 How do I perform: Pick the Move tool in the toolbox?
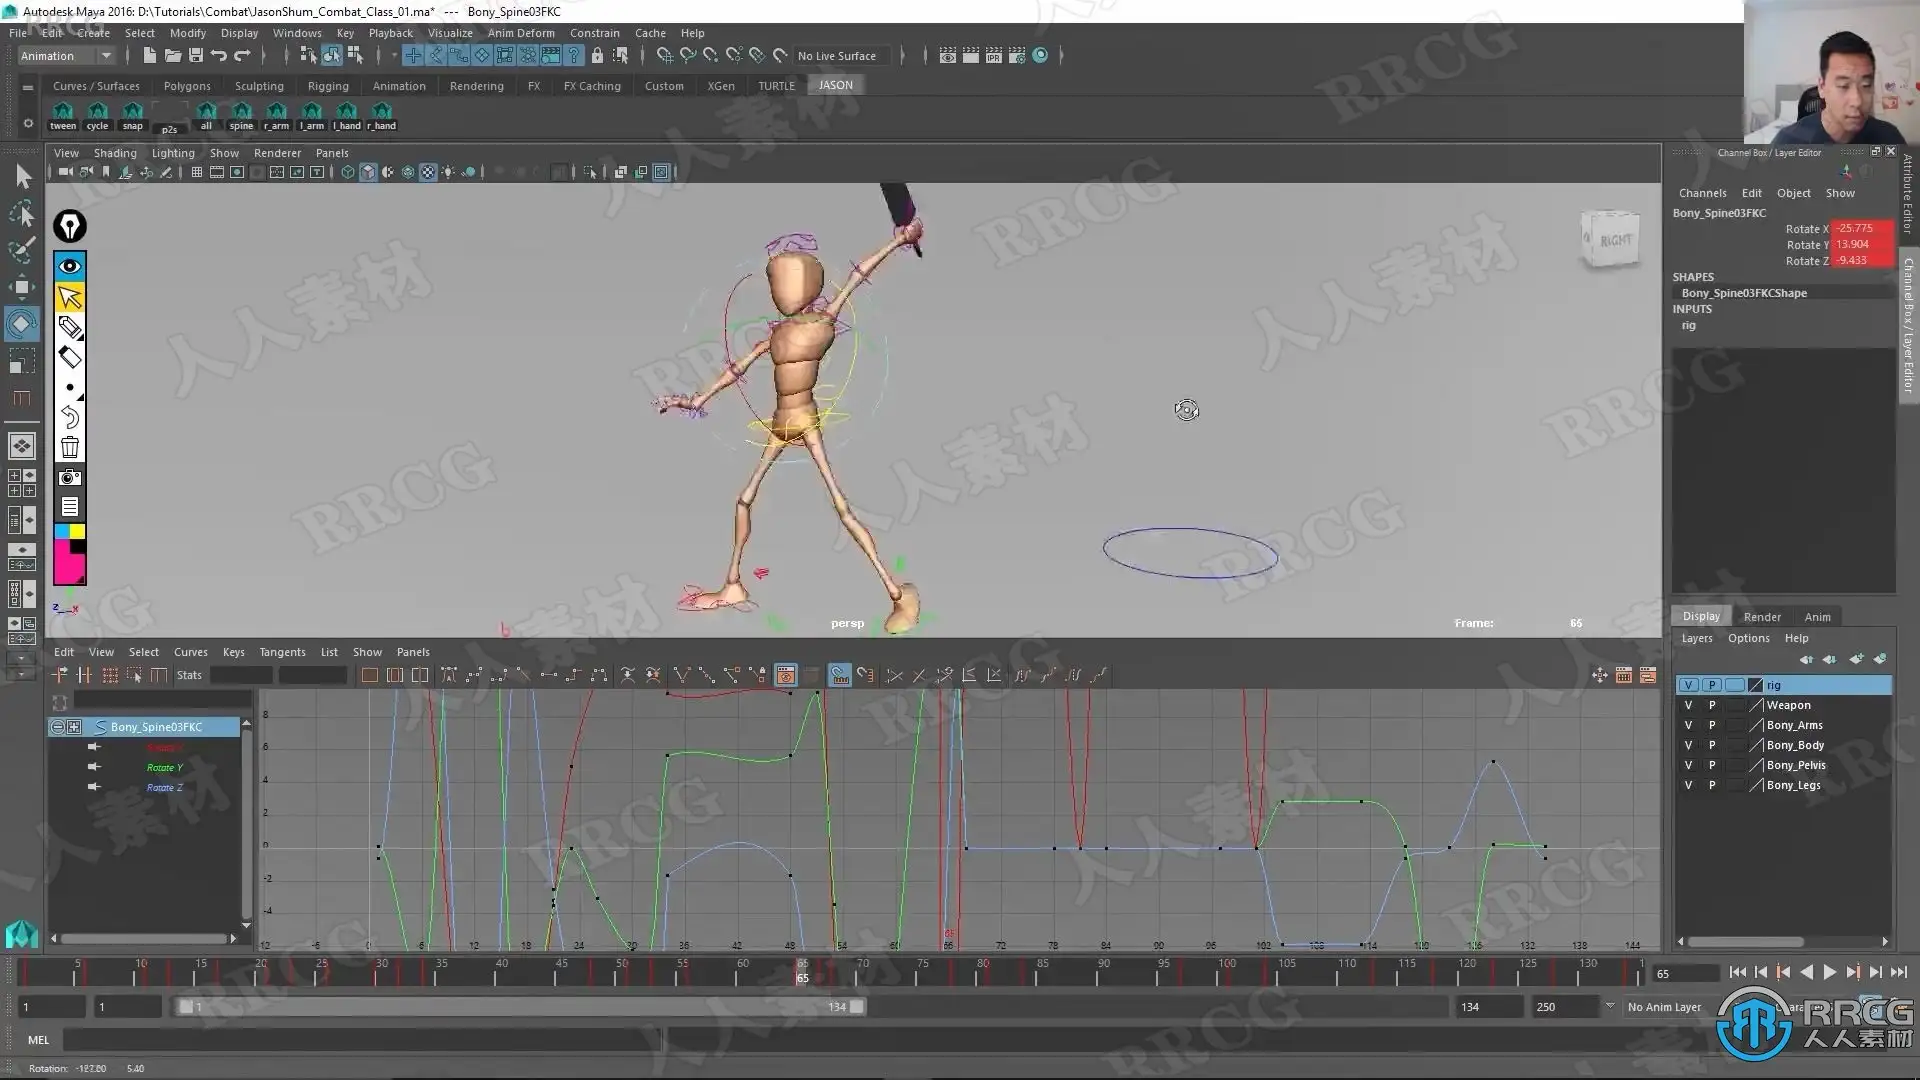click(21, 288)
